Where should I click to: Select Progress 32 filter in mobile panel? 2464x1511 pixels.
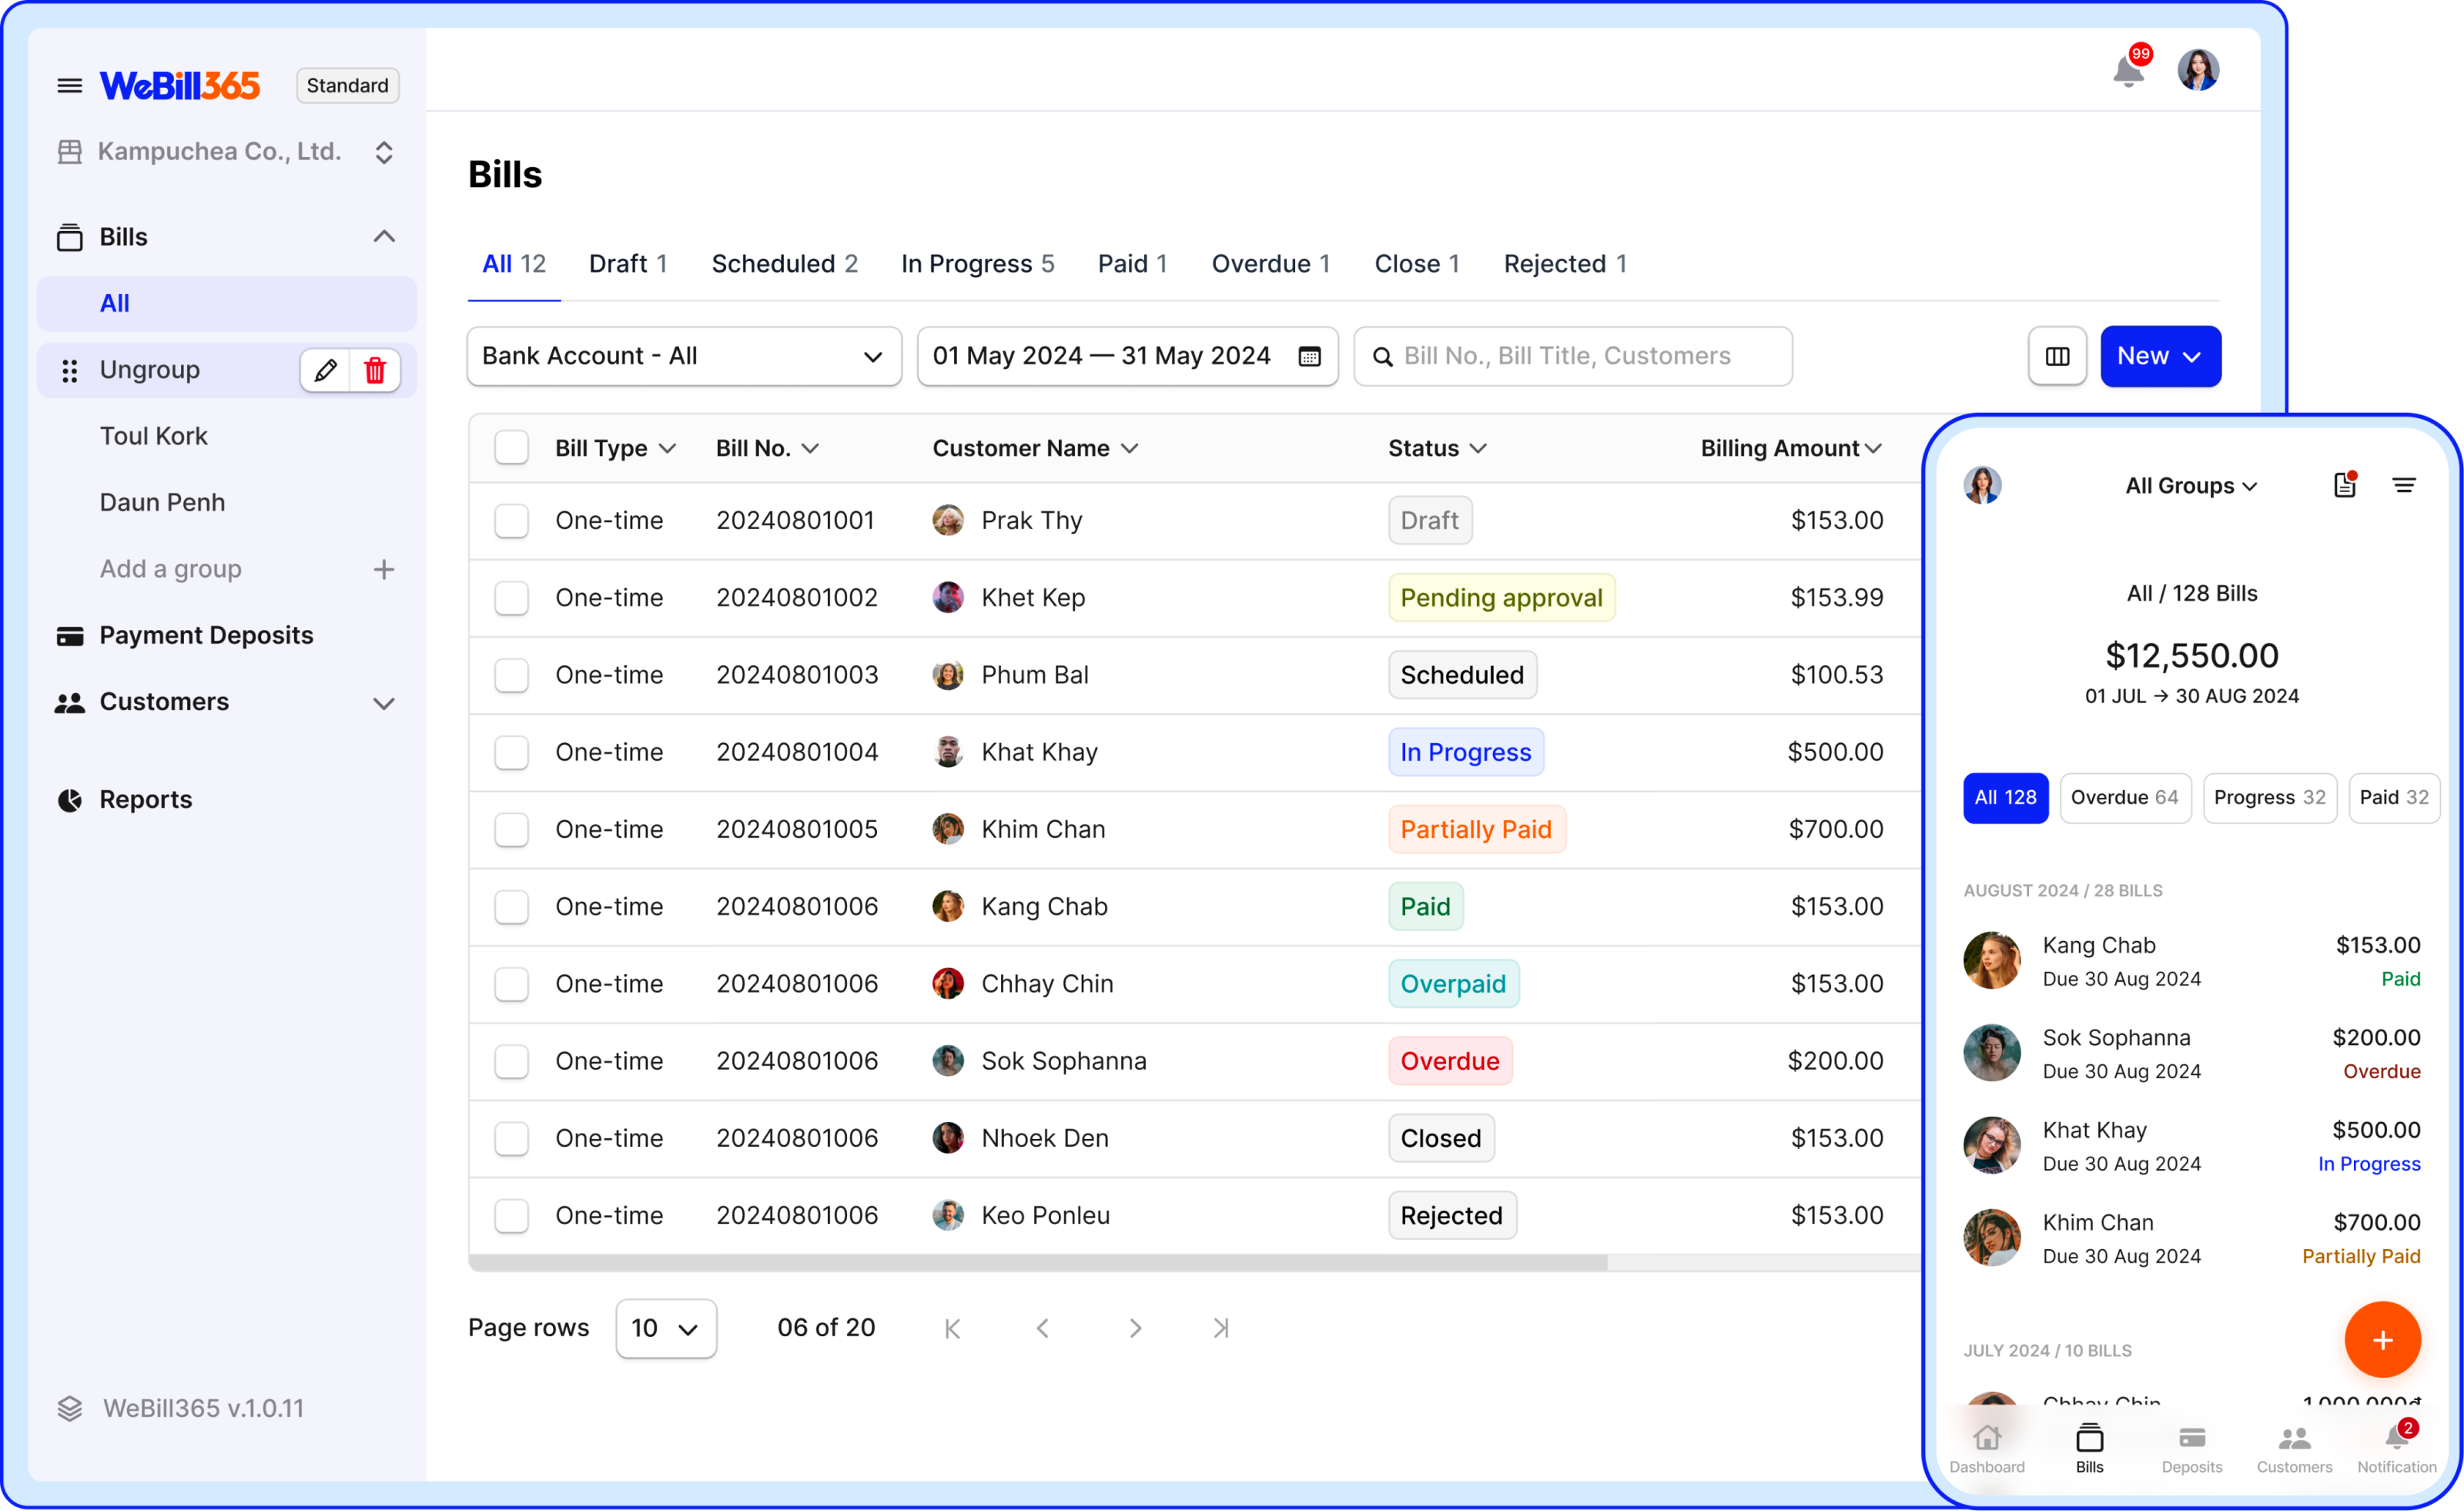pos(2269,798)
